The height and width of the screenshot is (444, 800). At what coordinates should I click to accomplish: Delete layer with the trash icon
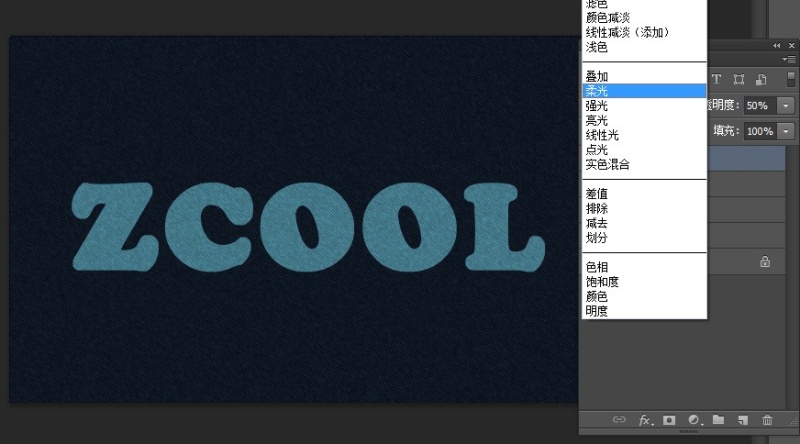[767, 421]
